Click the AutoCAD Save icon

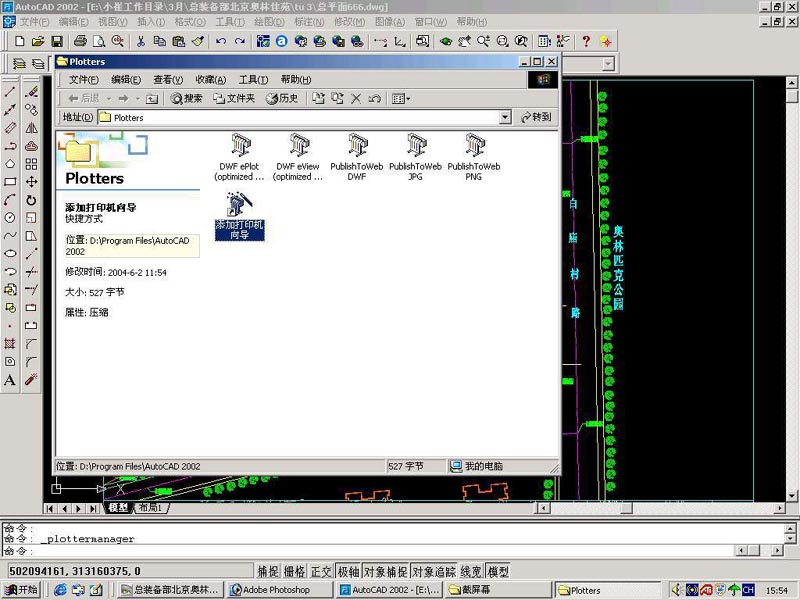pyautogui.click(x=57, y=41)
